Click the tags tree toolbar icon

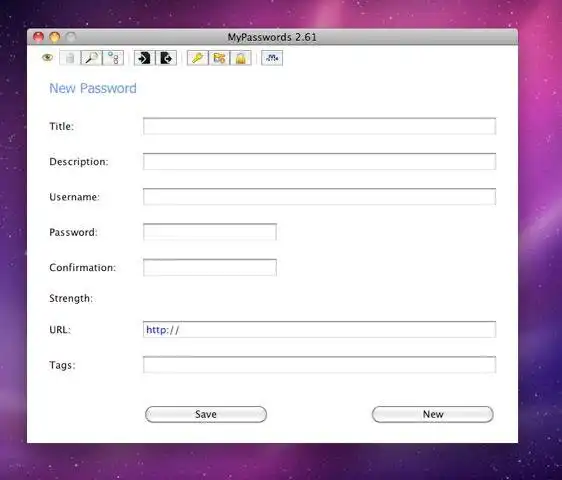click(x=113, y=58)
